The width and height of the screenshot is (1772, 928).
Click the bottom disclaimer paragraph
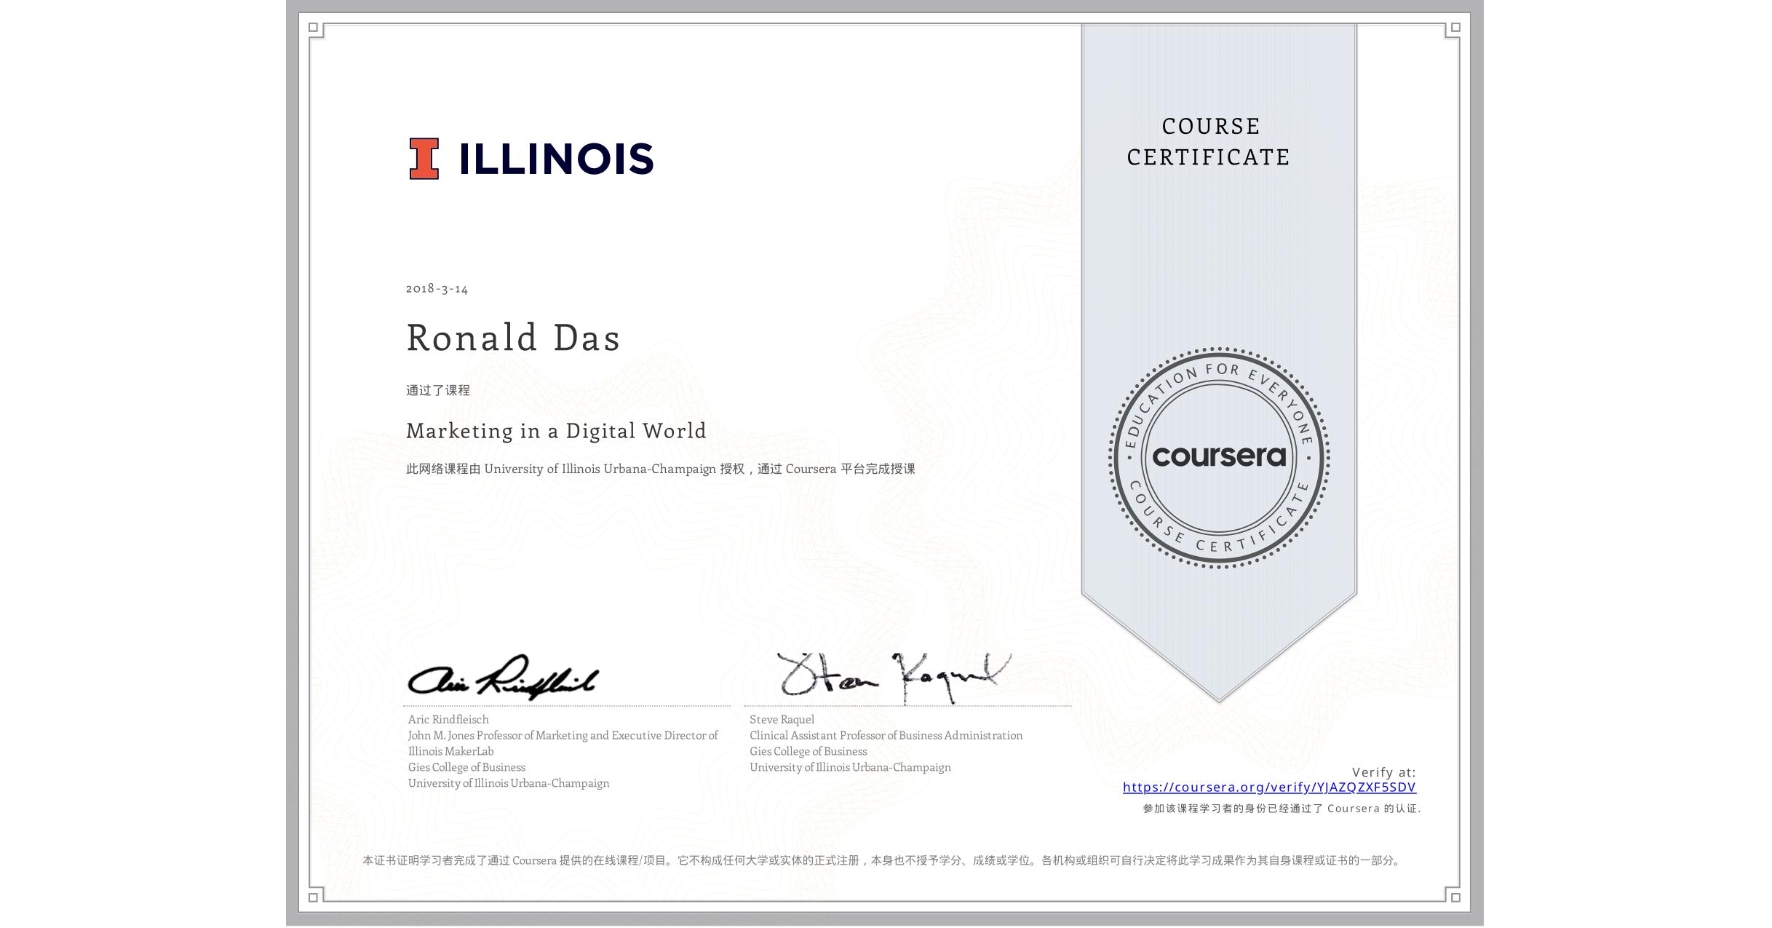click(883, 860)
